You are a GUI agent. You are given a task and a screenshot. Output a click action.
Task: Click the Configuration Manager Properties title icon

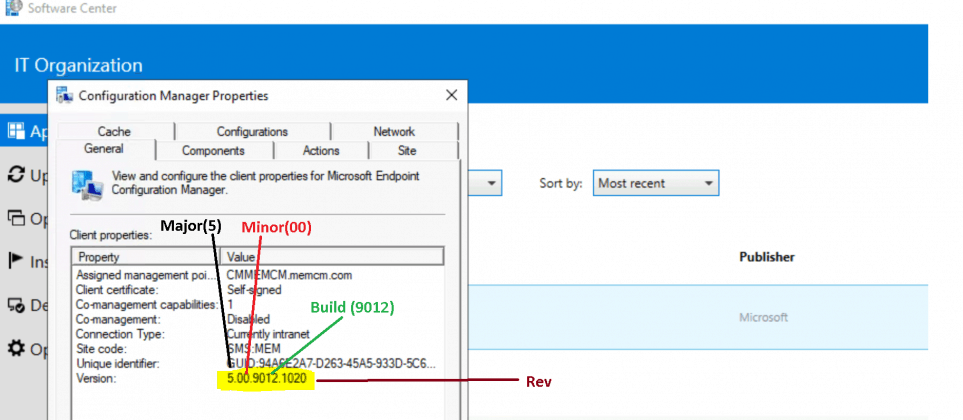coord(64,95)
